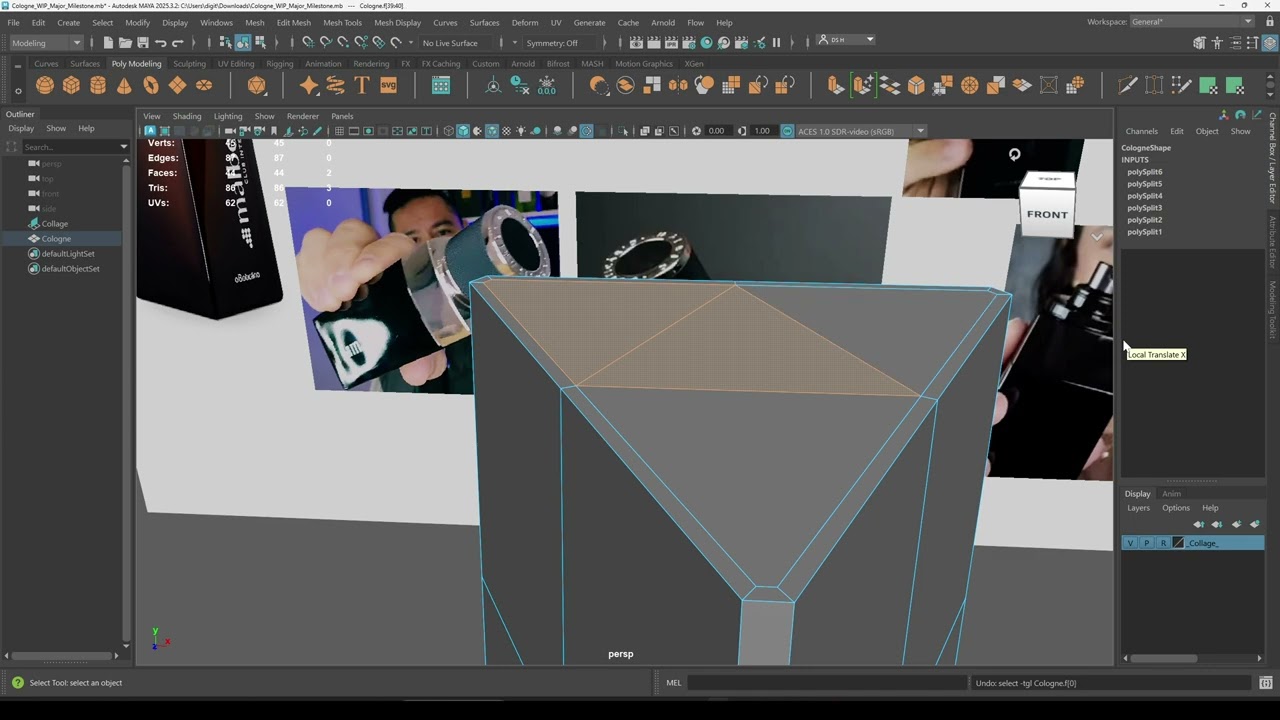Add a polygon cone primitive

pos(124,86)
